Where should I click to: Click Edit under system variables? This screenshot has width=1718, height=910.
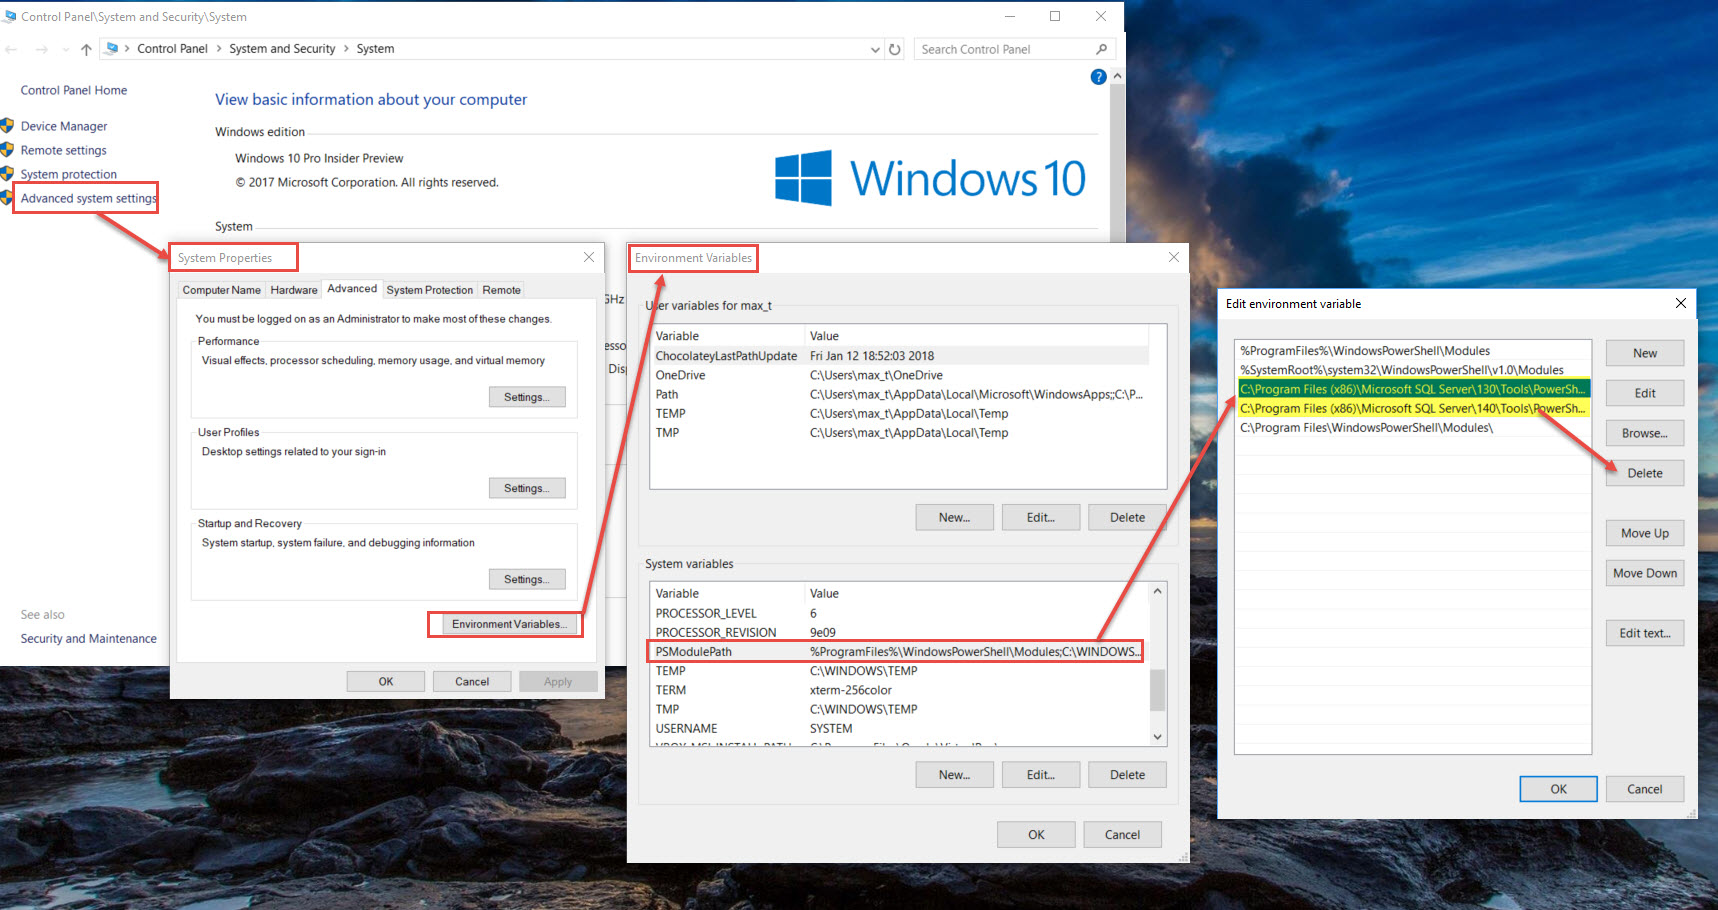[x=1041, y=775]
